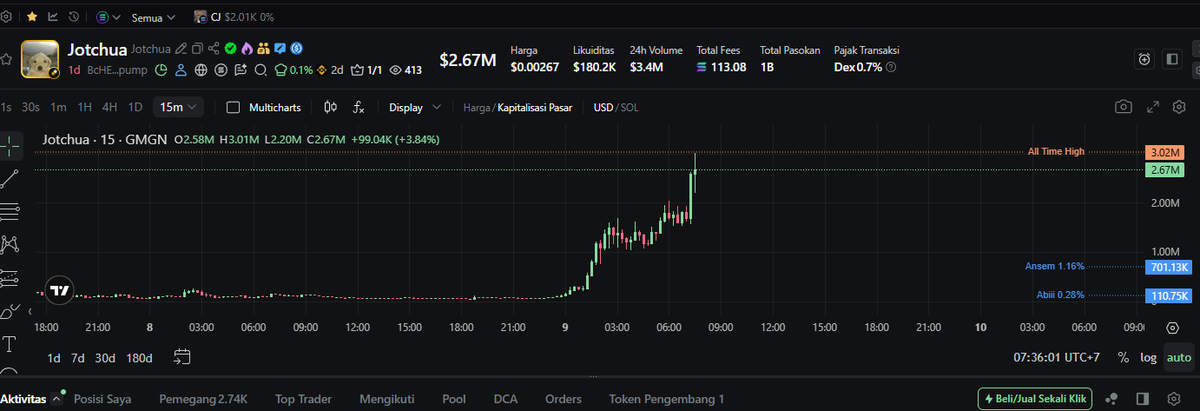Open the go-to-date calendar icon
The height and width of the screenshot is (411, 1200).
coord(182,356)
